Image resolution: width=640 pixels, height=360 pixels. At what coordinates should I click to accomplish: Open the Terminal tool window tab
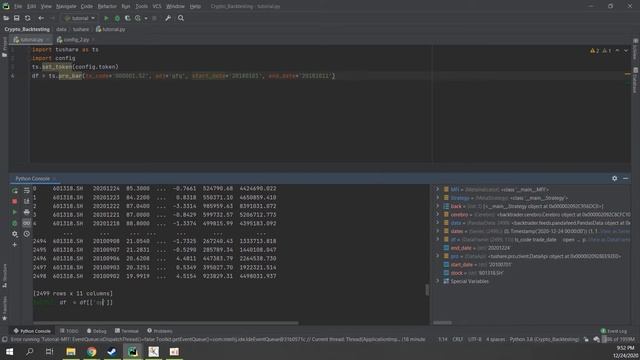click(x=127, y=331)
